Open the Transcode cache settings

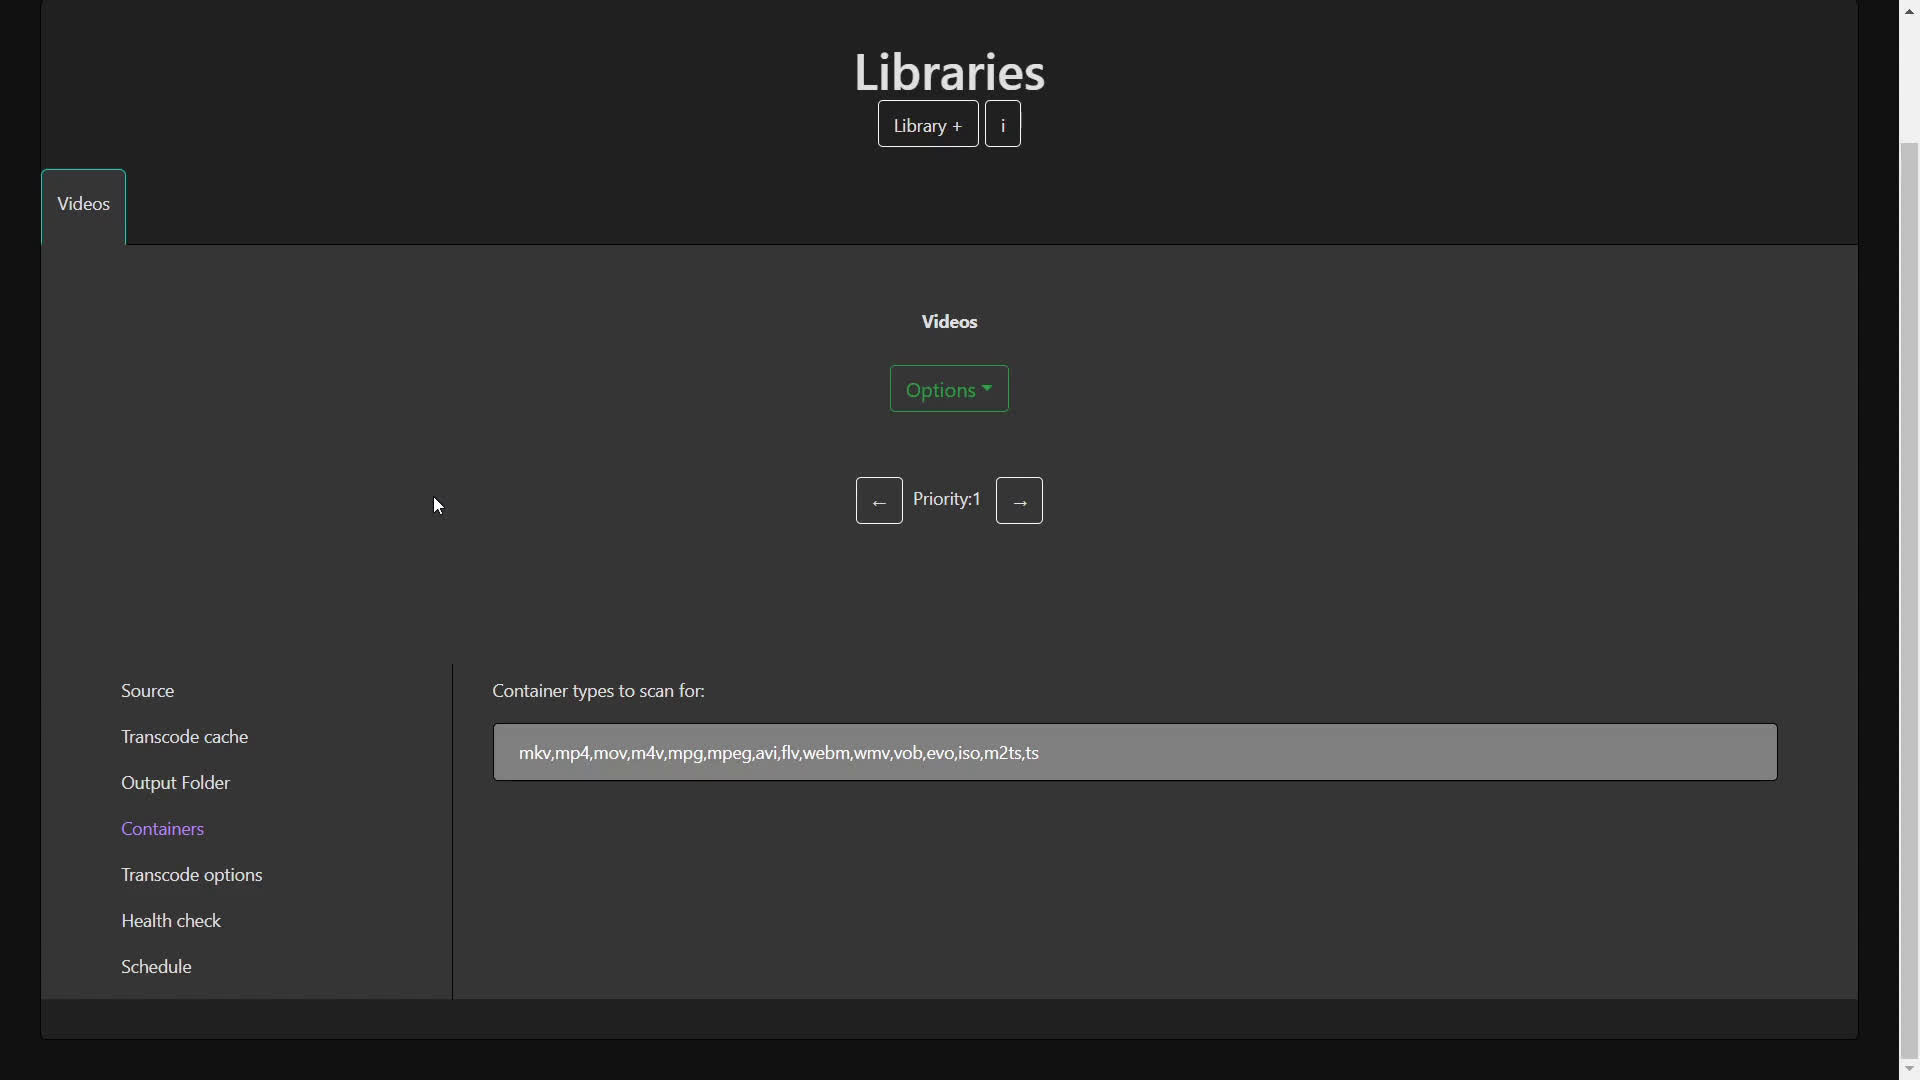point(184,736)
